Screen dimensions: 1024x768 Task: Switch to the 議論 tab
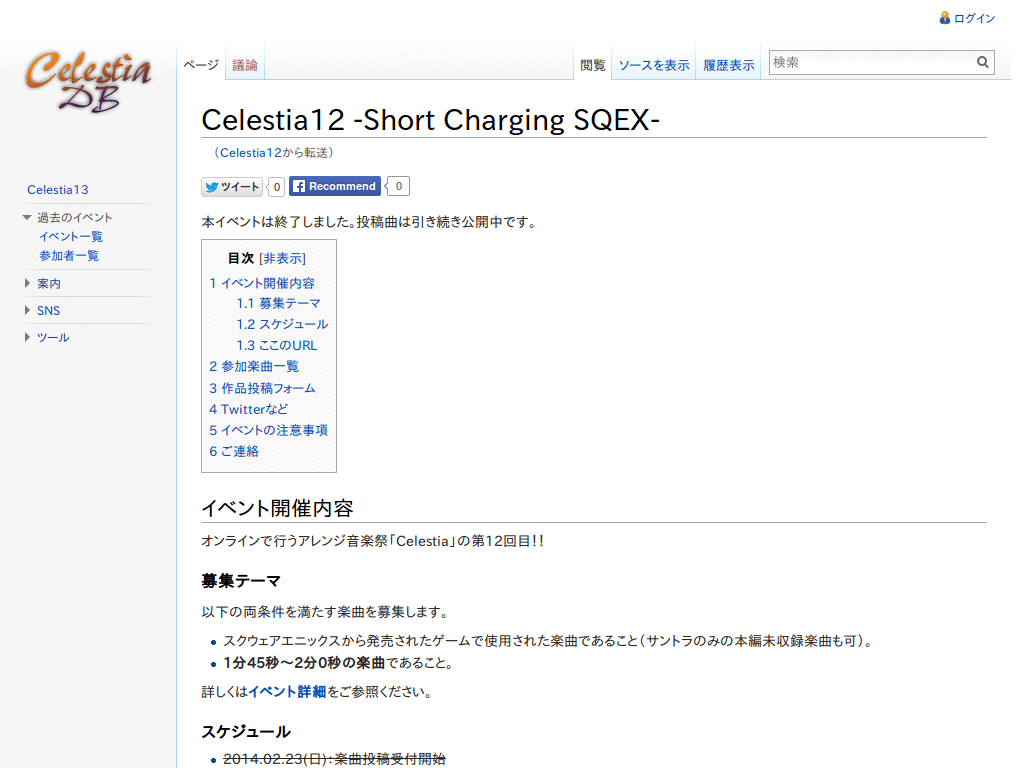245,65
